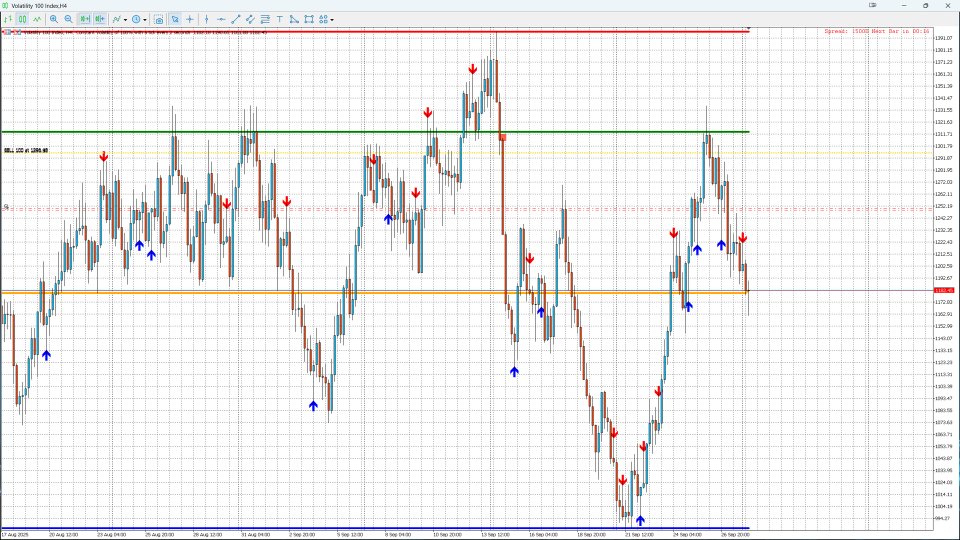Click the 1311.71 price scale label
Viewport: 960px width, 540px height.
click(943, 134)
